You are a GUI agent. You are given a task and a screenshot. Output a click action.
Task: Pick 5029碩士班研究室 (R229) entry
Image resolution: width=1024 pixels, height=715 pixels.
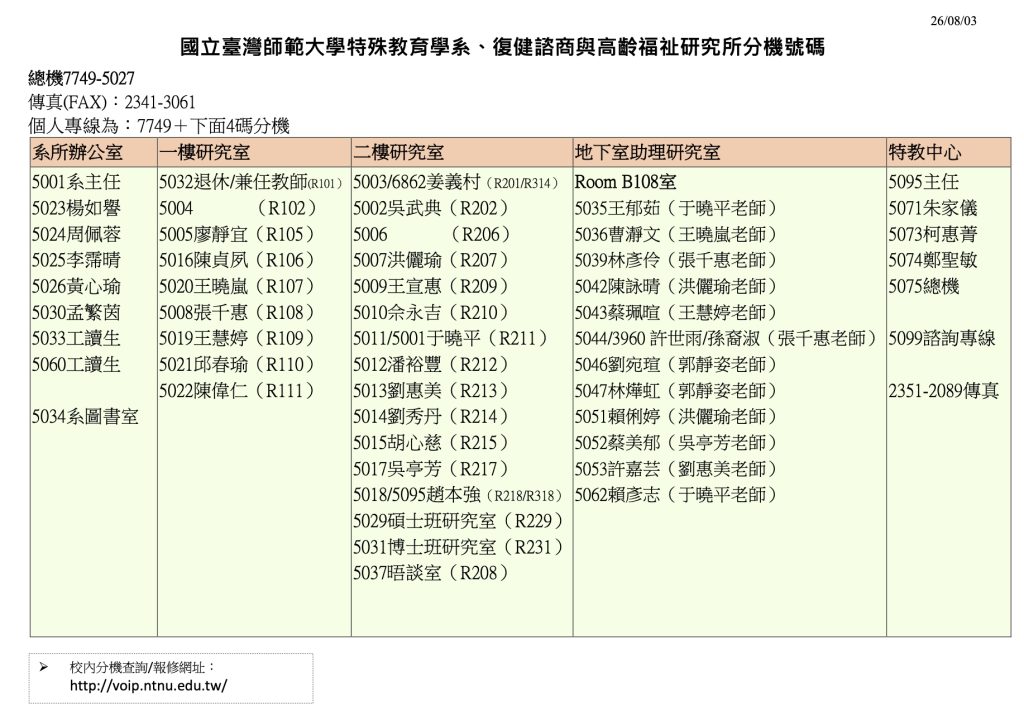tap(459, 521)
